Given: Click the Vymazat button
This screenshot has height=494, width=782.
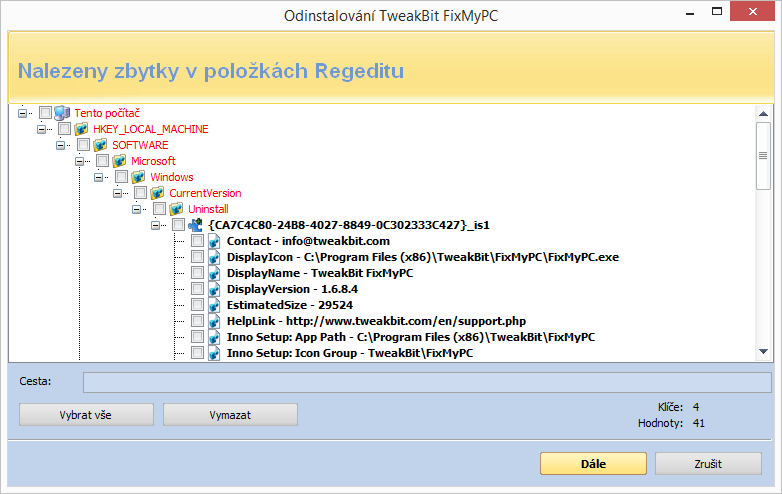Looking at the screenshot, I should click(230, 415).
